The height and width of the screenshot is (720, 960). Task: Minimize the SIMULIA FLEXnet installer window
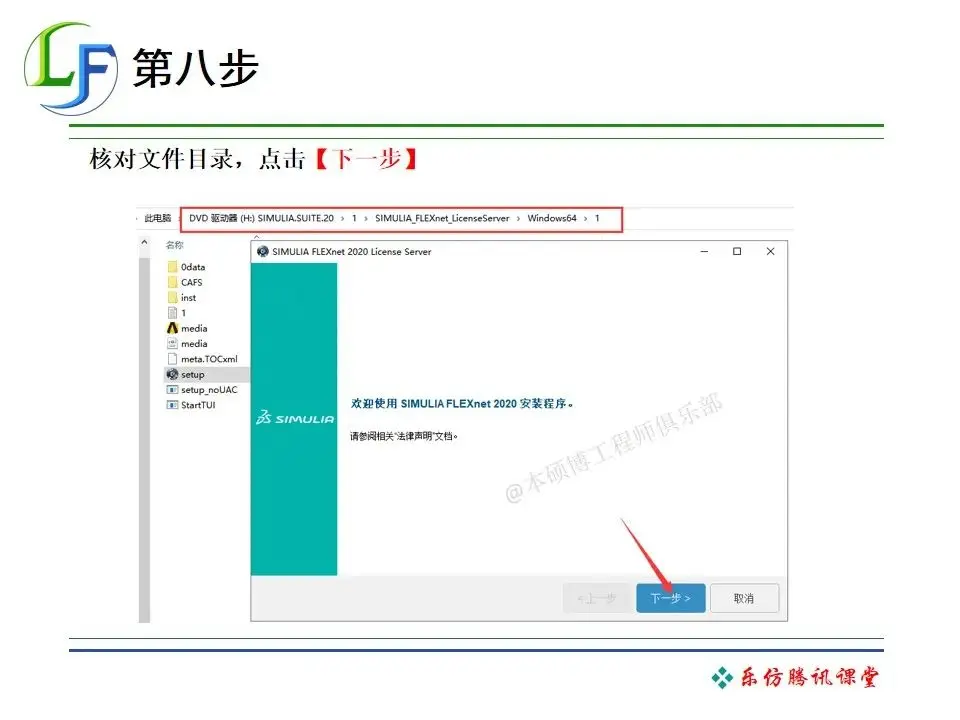pyautogui.click(x=705, y=252)
